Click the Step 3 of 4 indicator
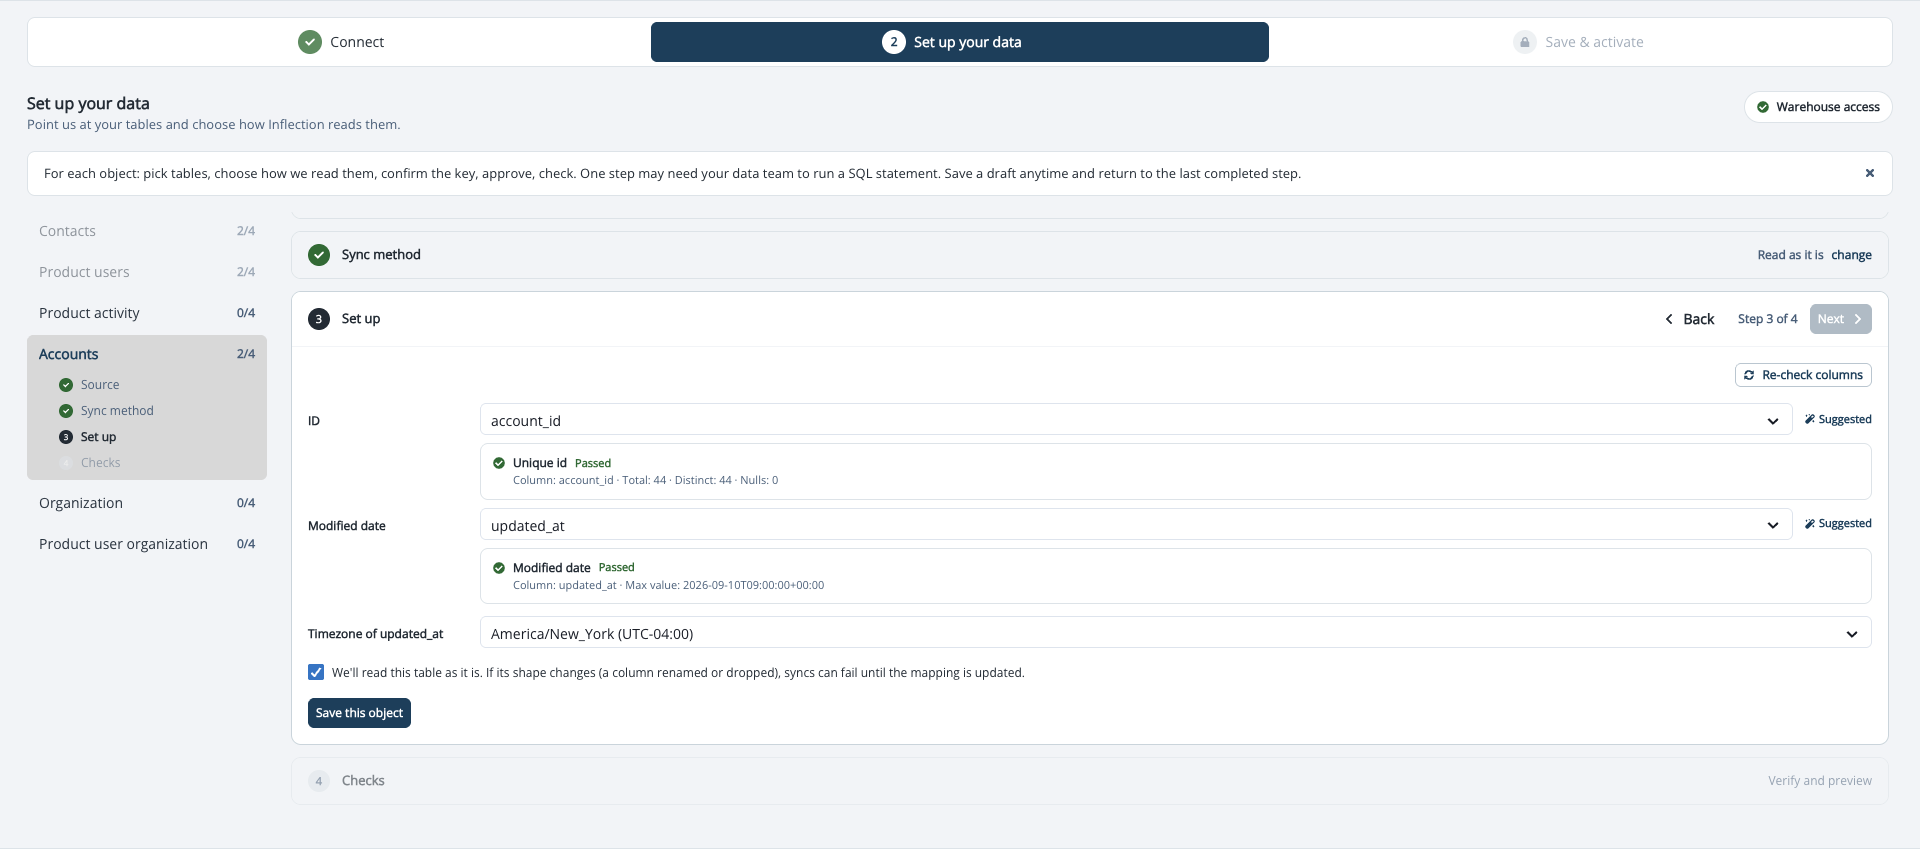 point(1767,319)
